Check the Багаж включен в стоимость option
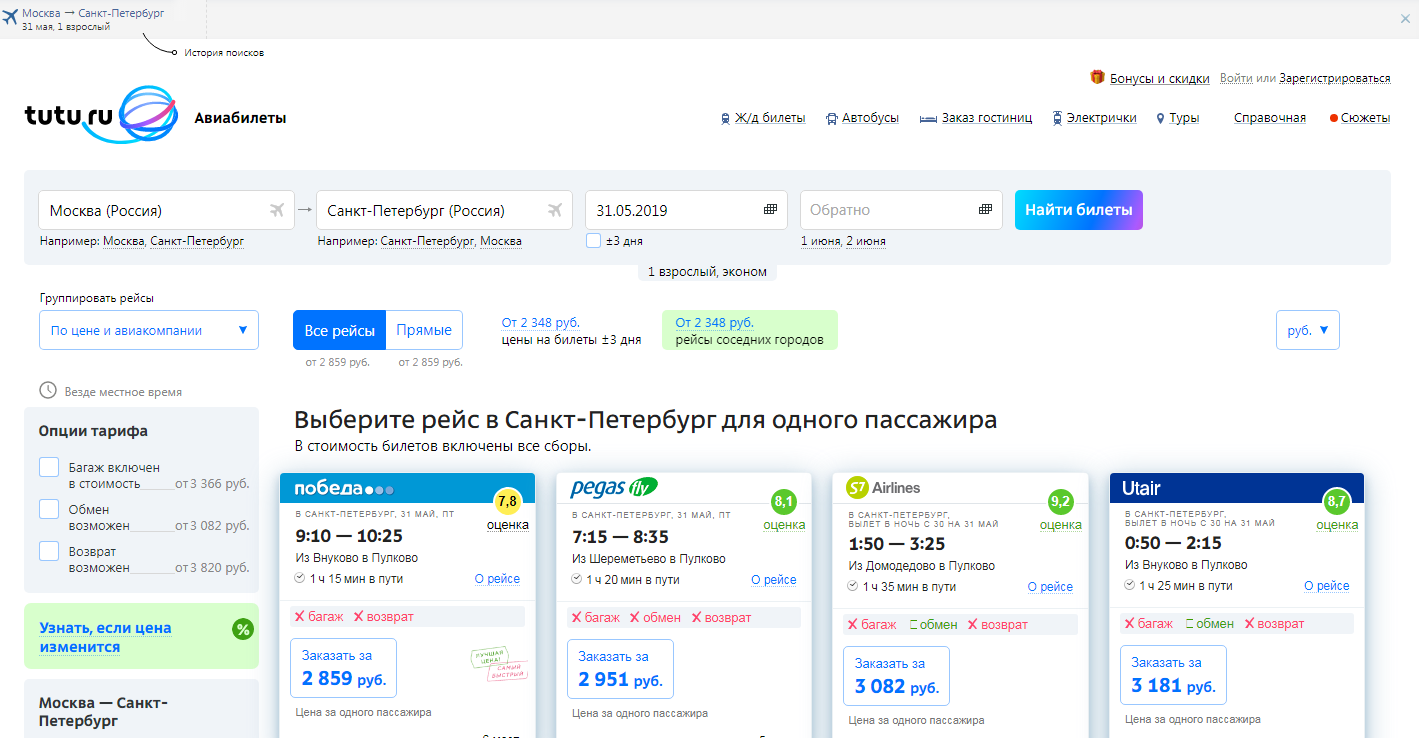This screenshot has width=1419, height=738. click(49, 467)
